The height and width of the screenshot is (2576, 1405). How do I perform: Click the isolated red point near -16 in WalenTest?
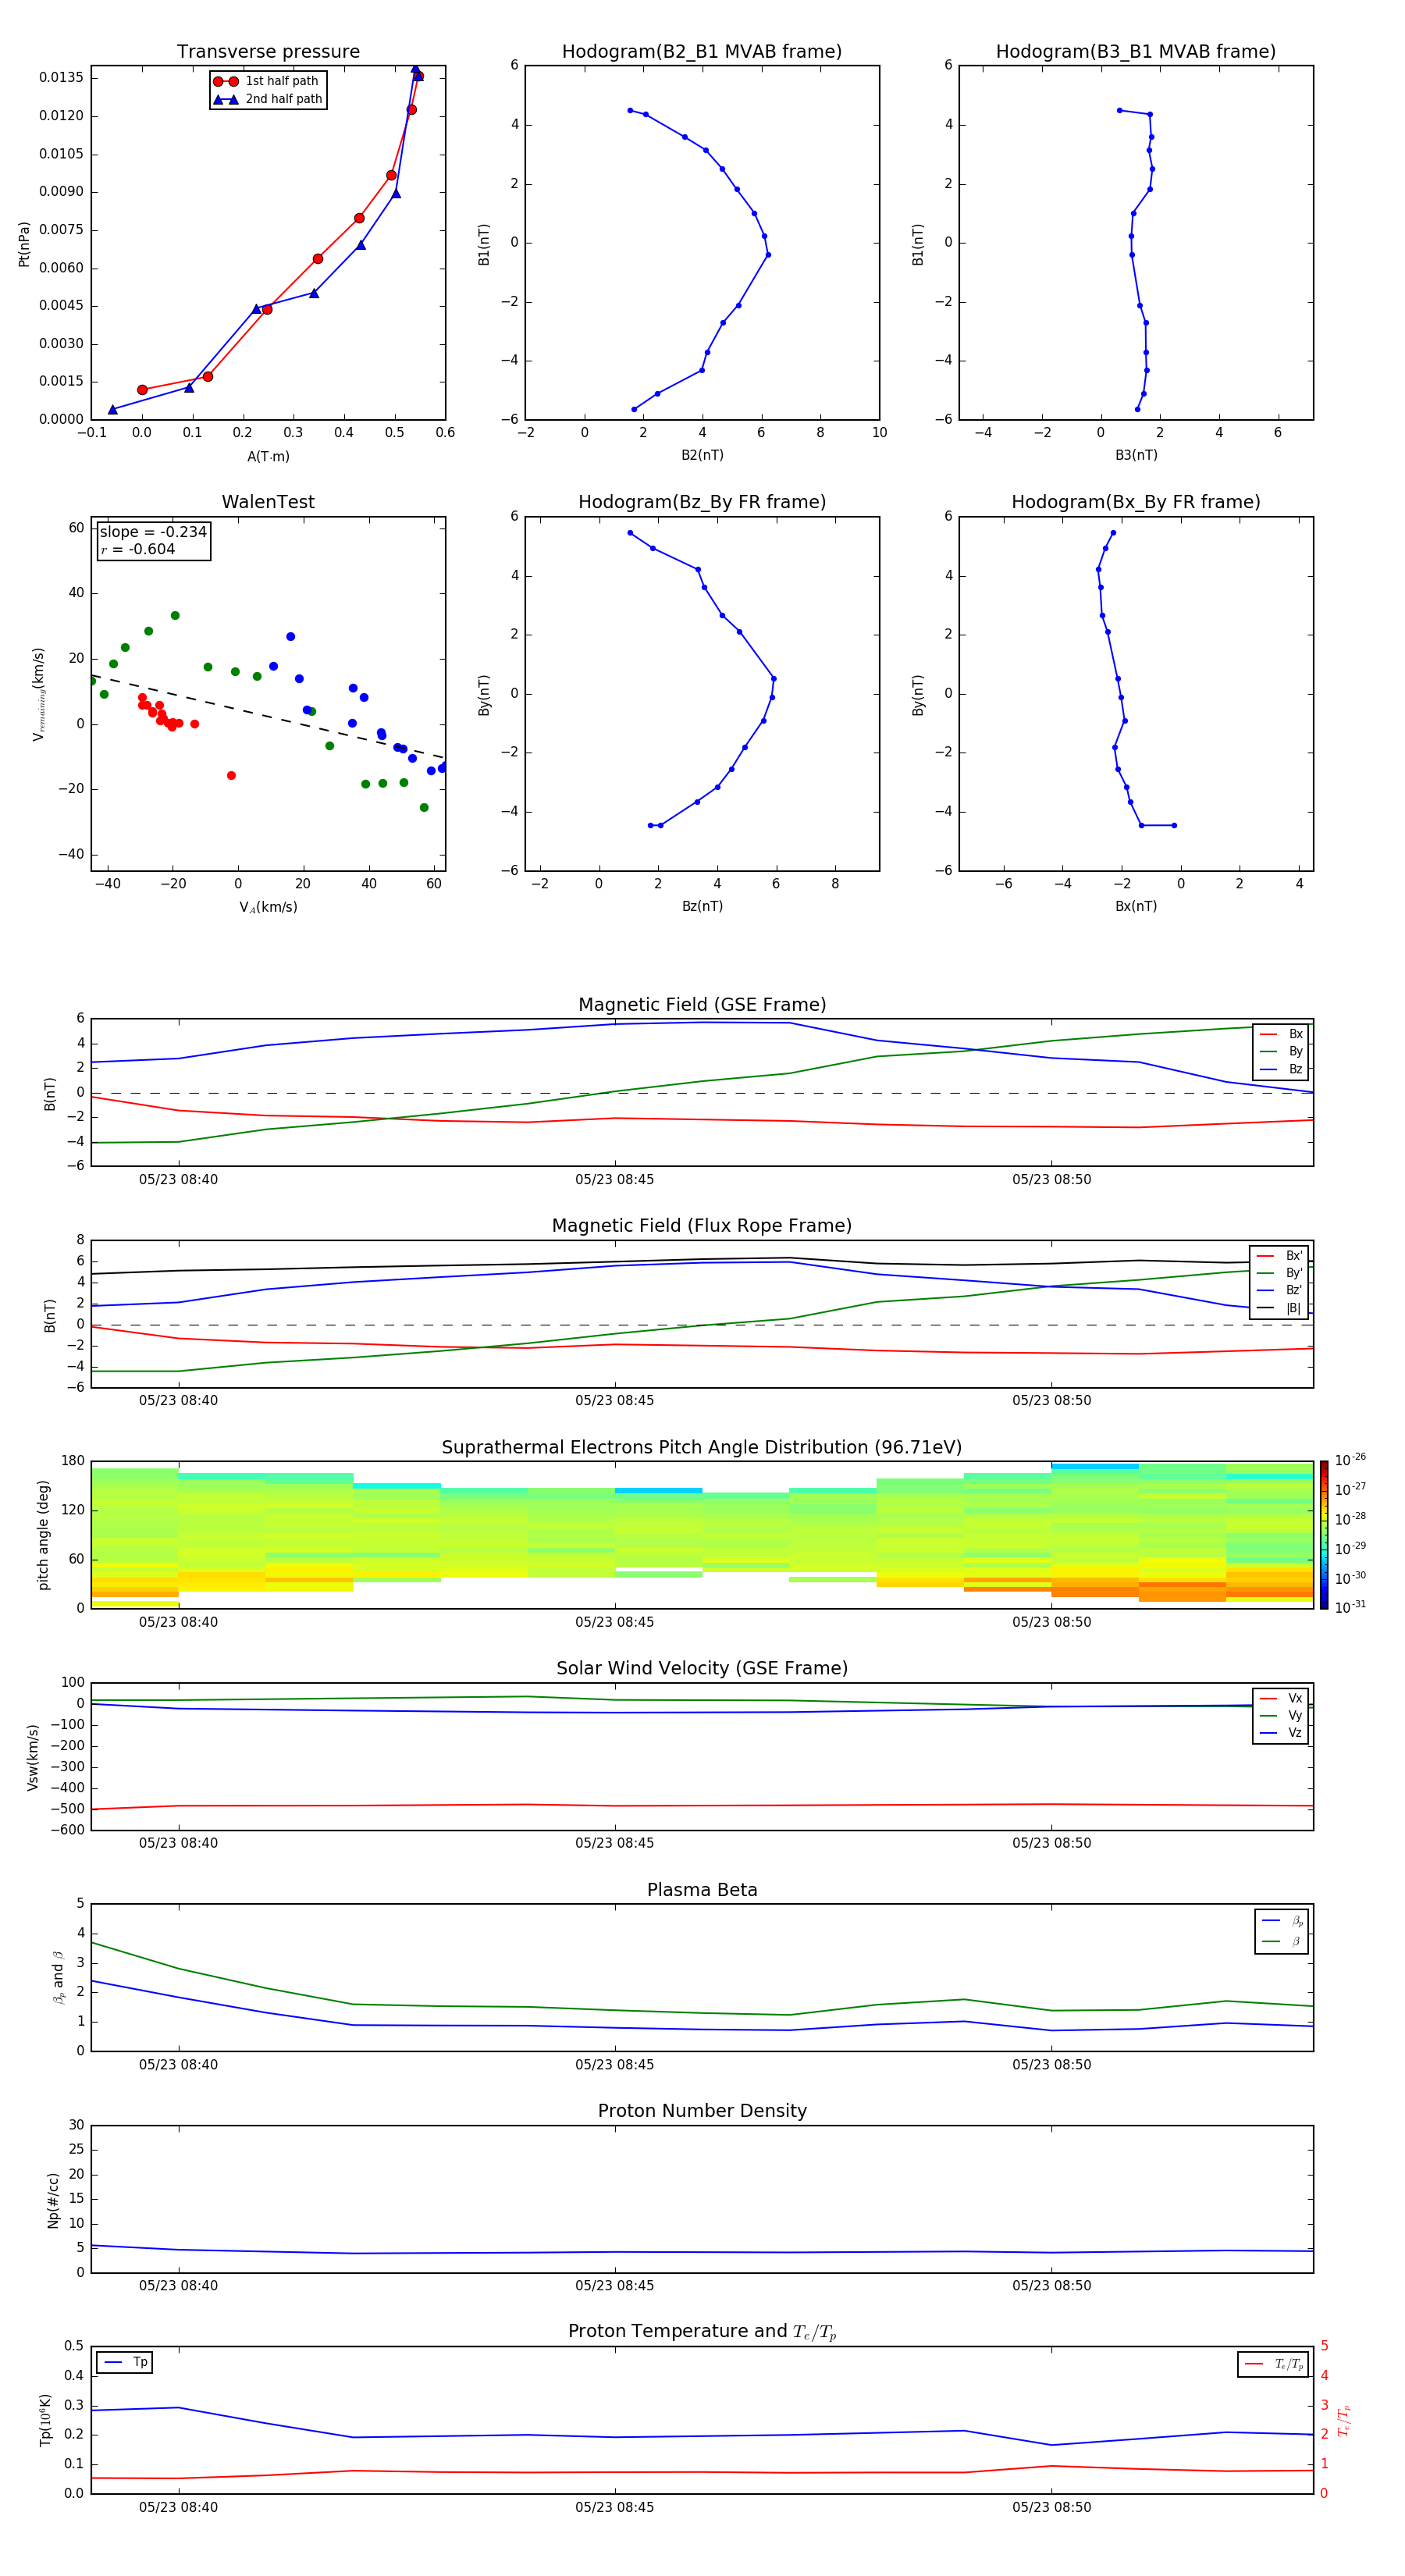pyautogui.click(x=231, y=776)
